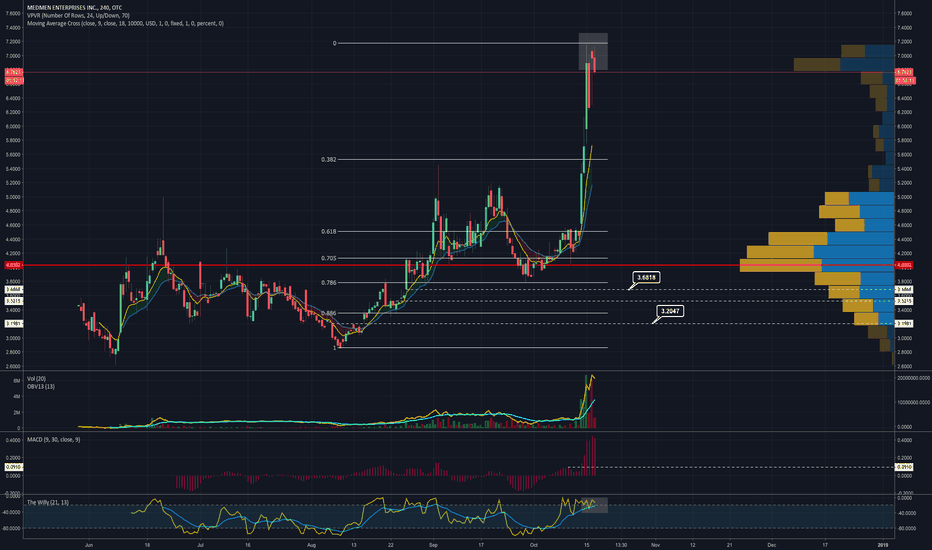Image resolution: width=932 pixels, height=550 pixels.
Task: Select the 3.2047 price callout
Action: [670, 312]
